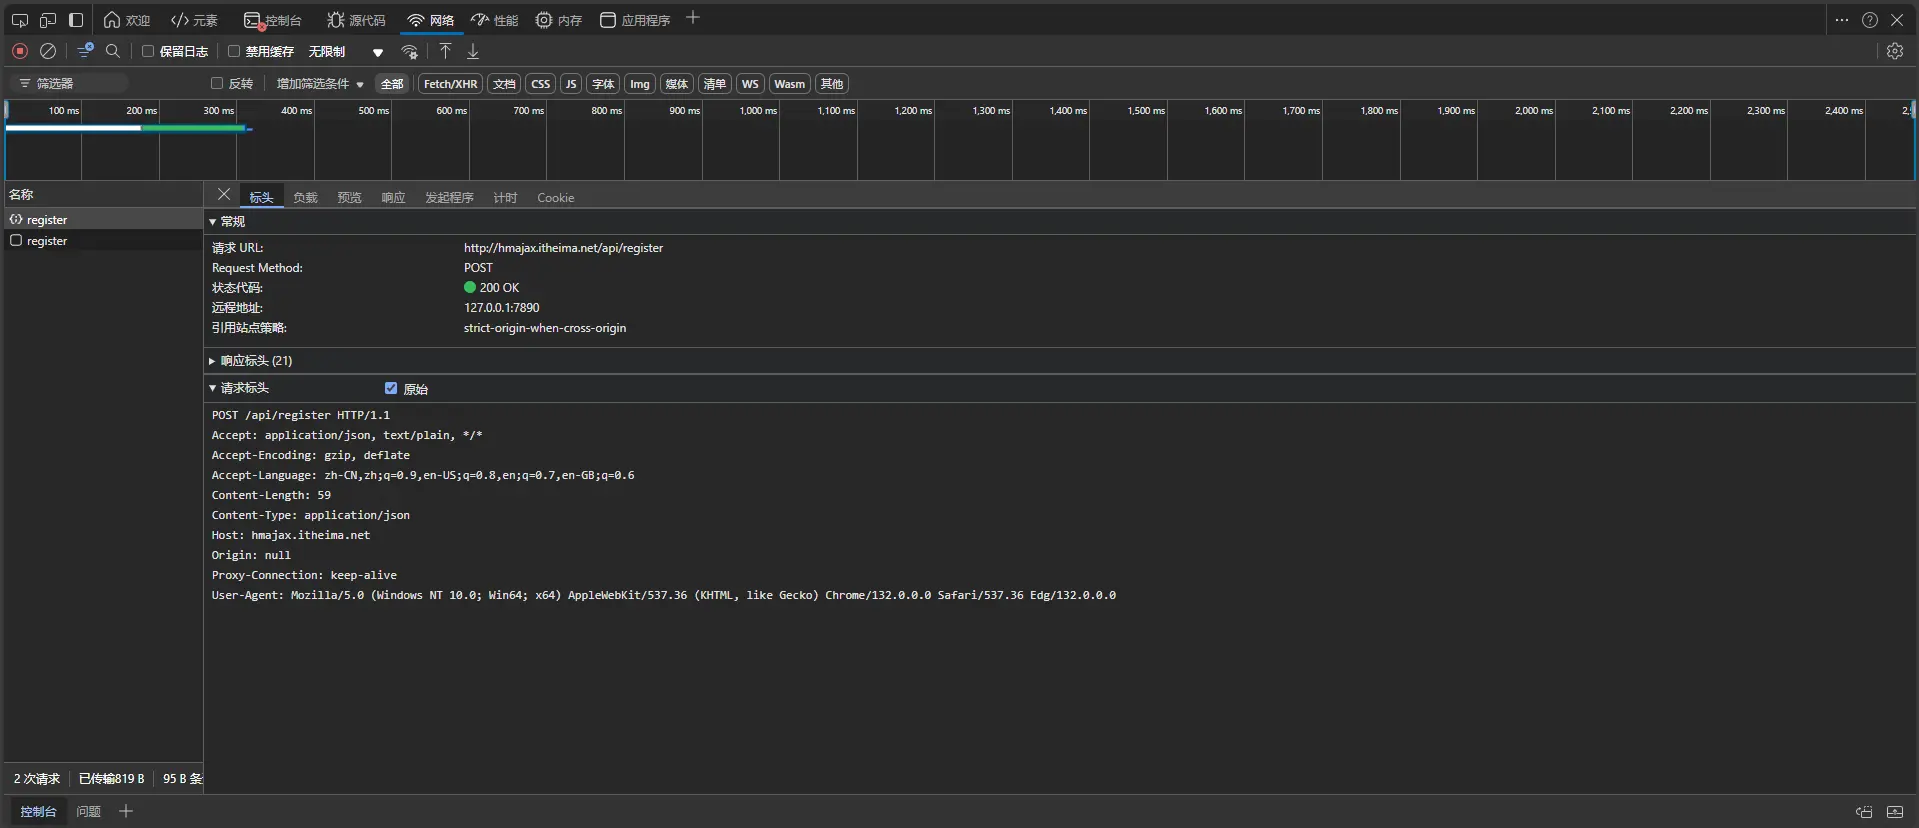The image size is (1919, 828).
Task: Enable the 保留日志 checkbox
Action: point(148,51)
